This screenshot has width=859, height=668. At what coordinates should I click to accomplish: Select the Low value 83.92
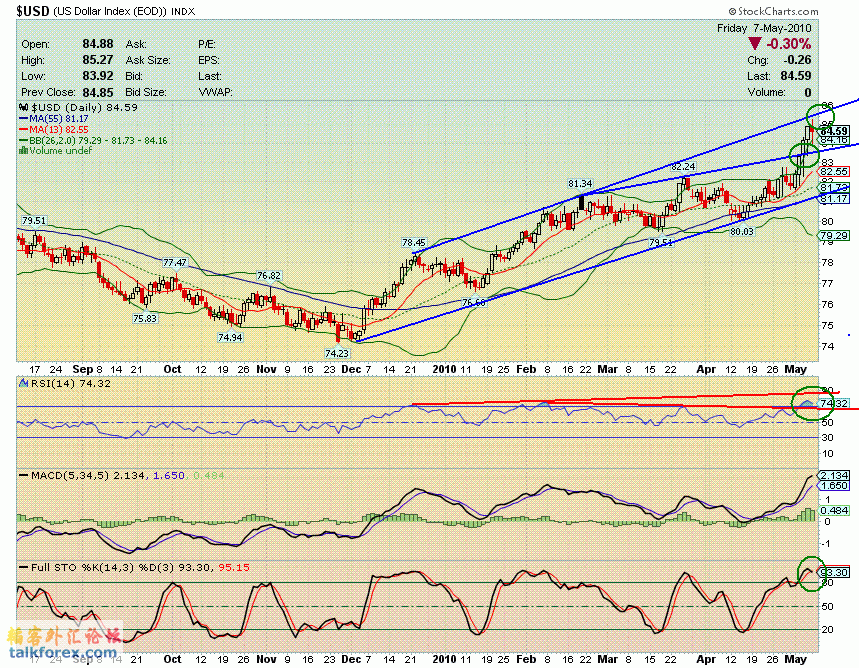click(x=98, y=76)
